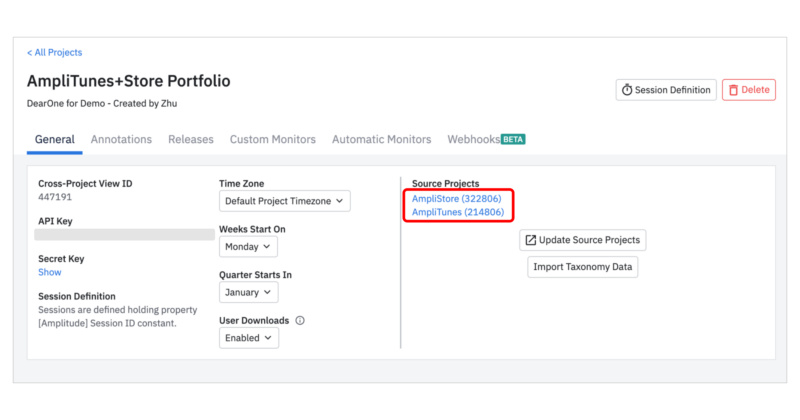Expand the Weeks Start On dropdown
800x420 pixels.
pos(248,247)
